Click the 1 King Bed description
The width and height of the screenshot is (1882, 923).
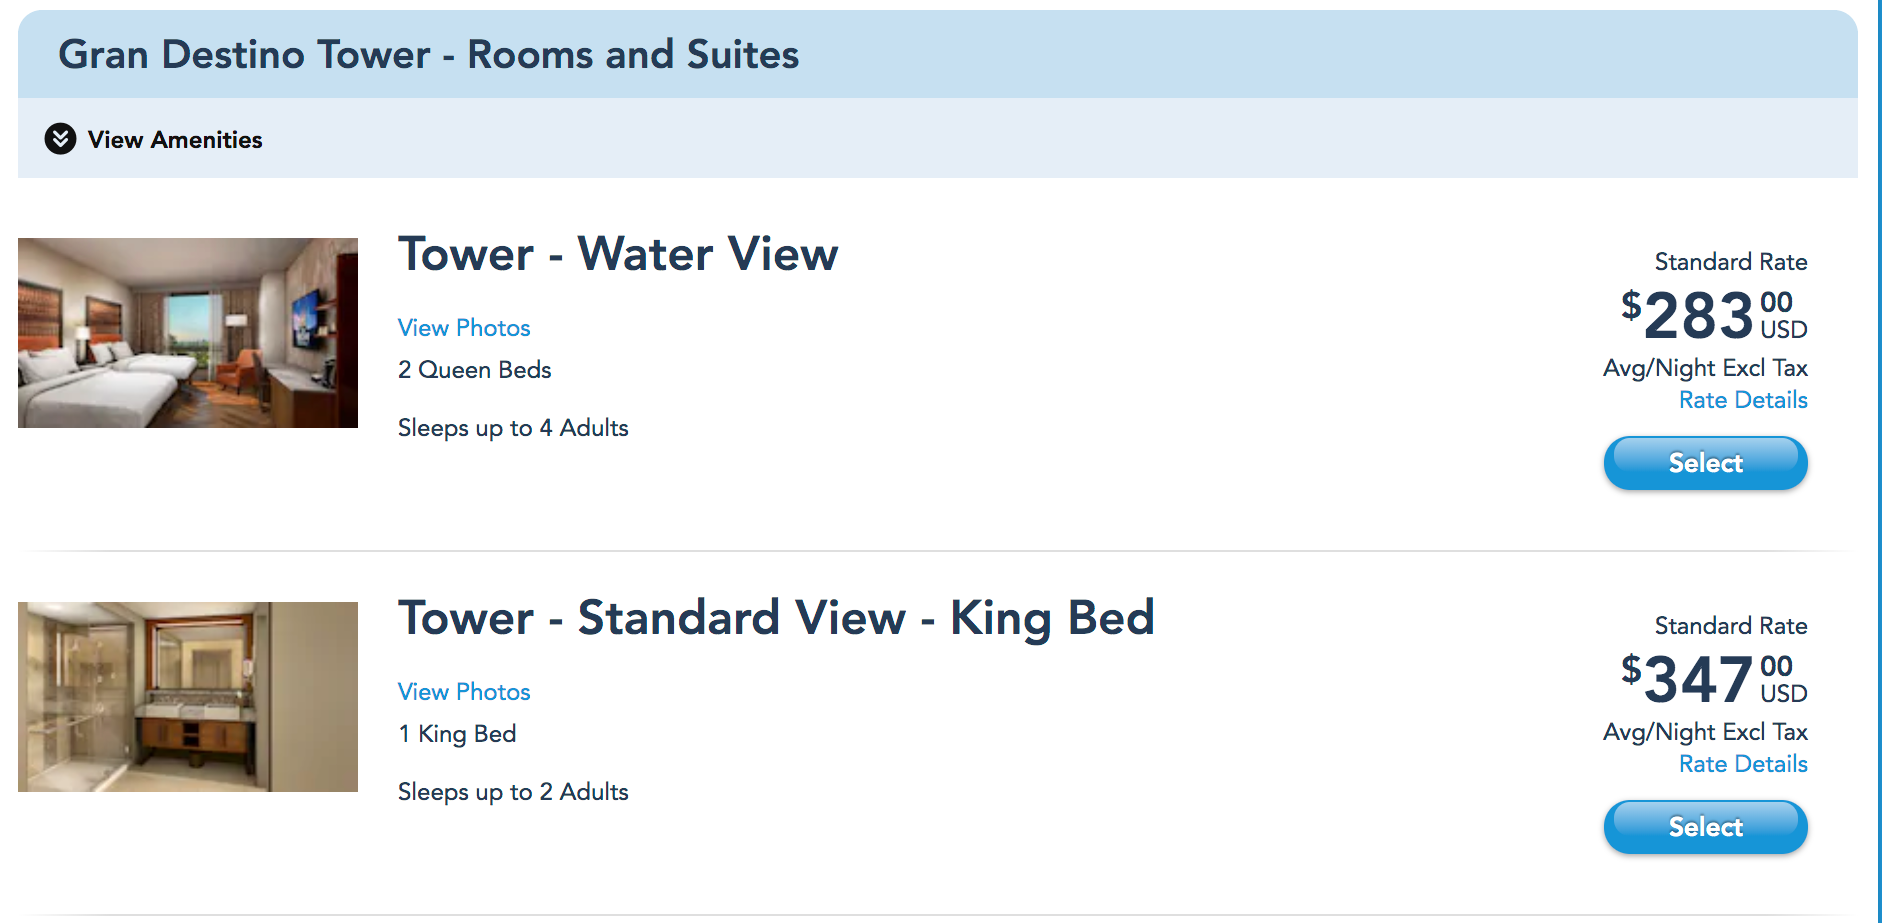(457, 734)
